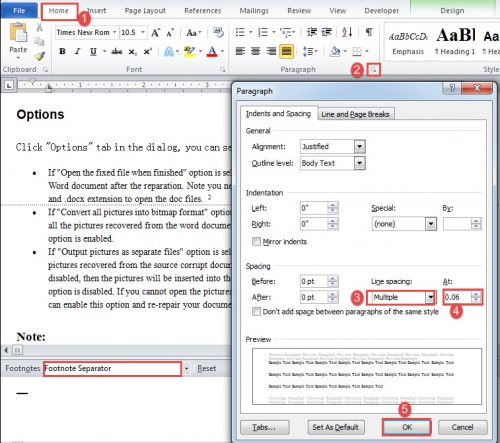Click Multilevel List icon
The image size is (500, 443).
click(286, 32)
